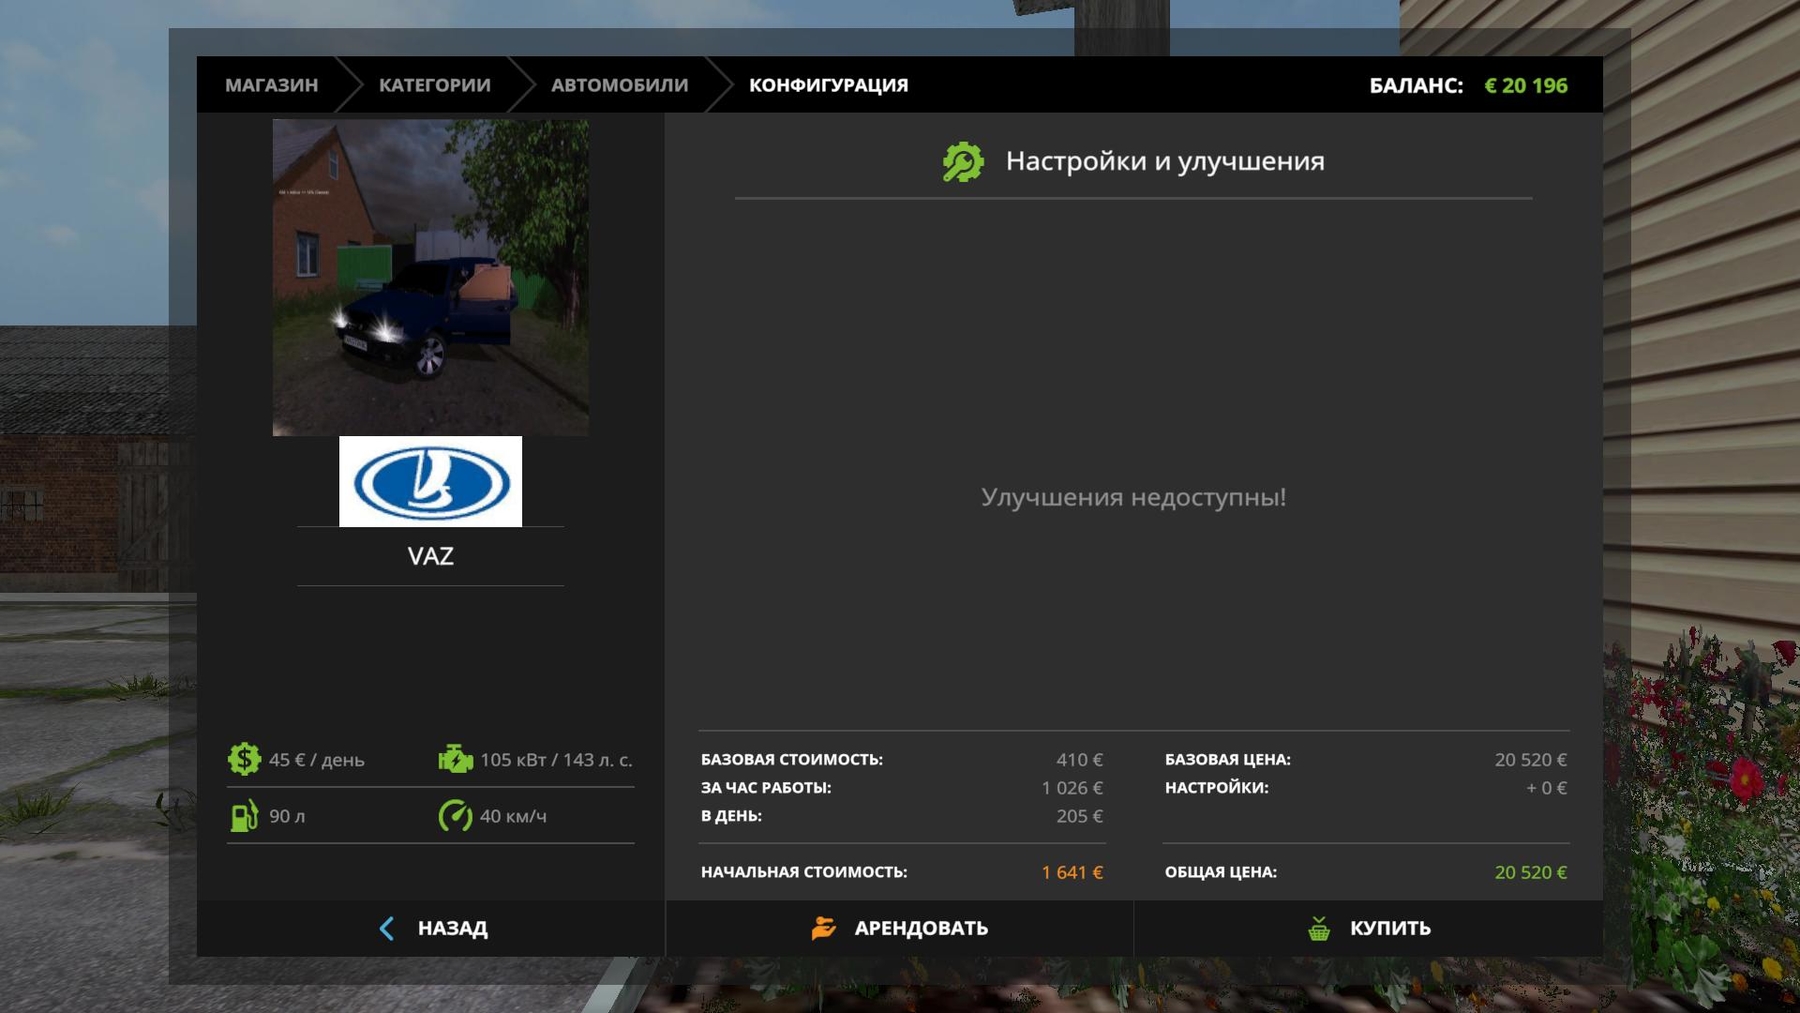Screen dimensions: 1800x1013
Task: Click the VAZ brand name label
Action: [430, 556]
